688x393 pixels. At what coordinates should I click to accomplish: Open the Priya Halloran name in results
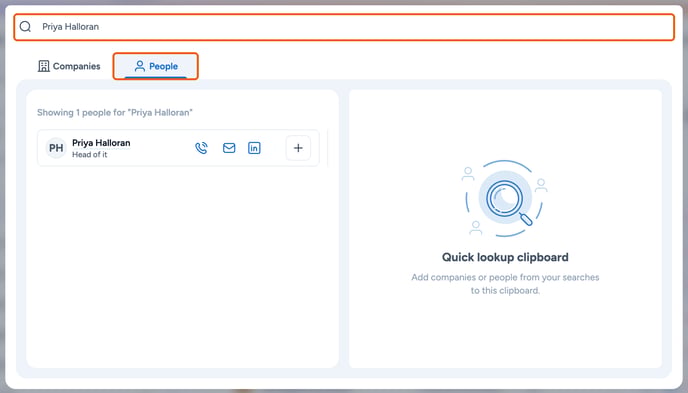101,143
